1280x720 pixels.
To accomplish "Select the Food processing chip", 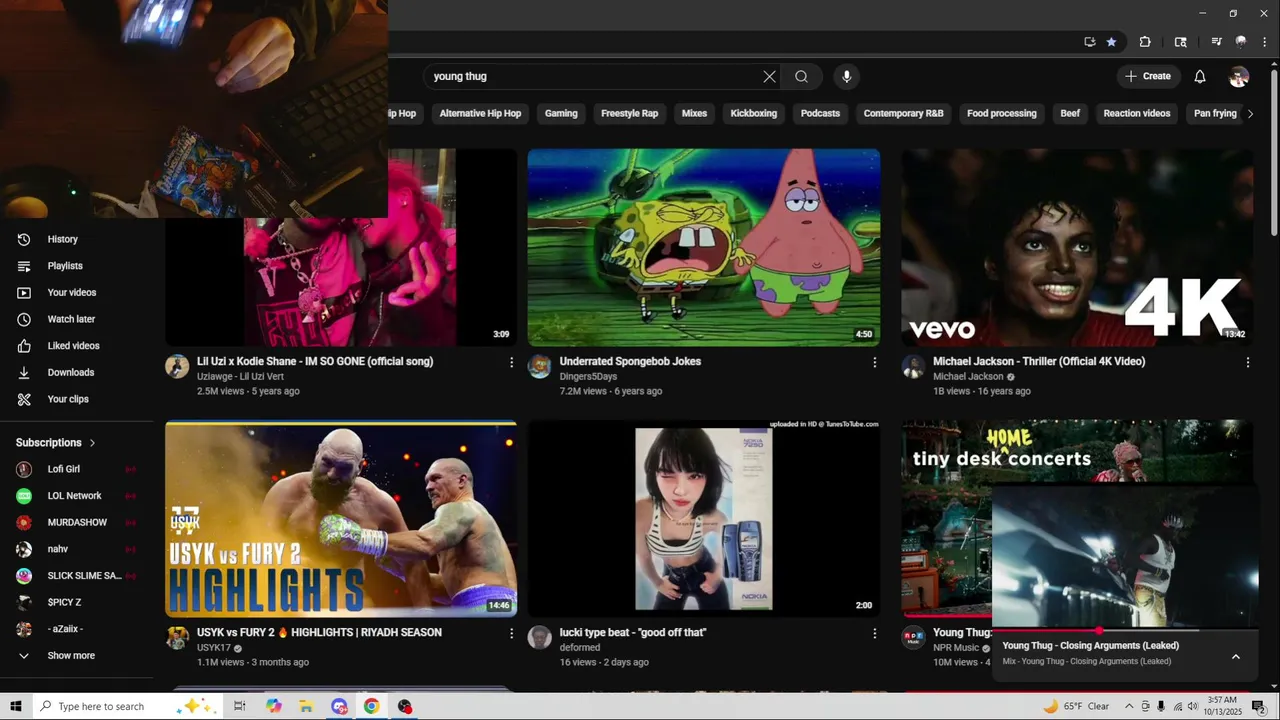I will tap(1001, 113).
